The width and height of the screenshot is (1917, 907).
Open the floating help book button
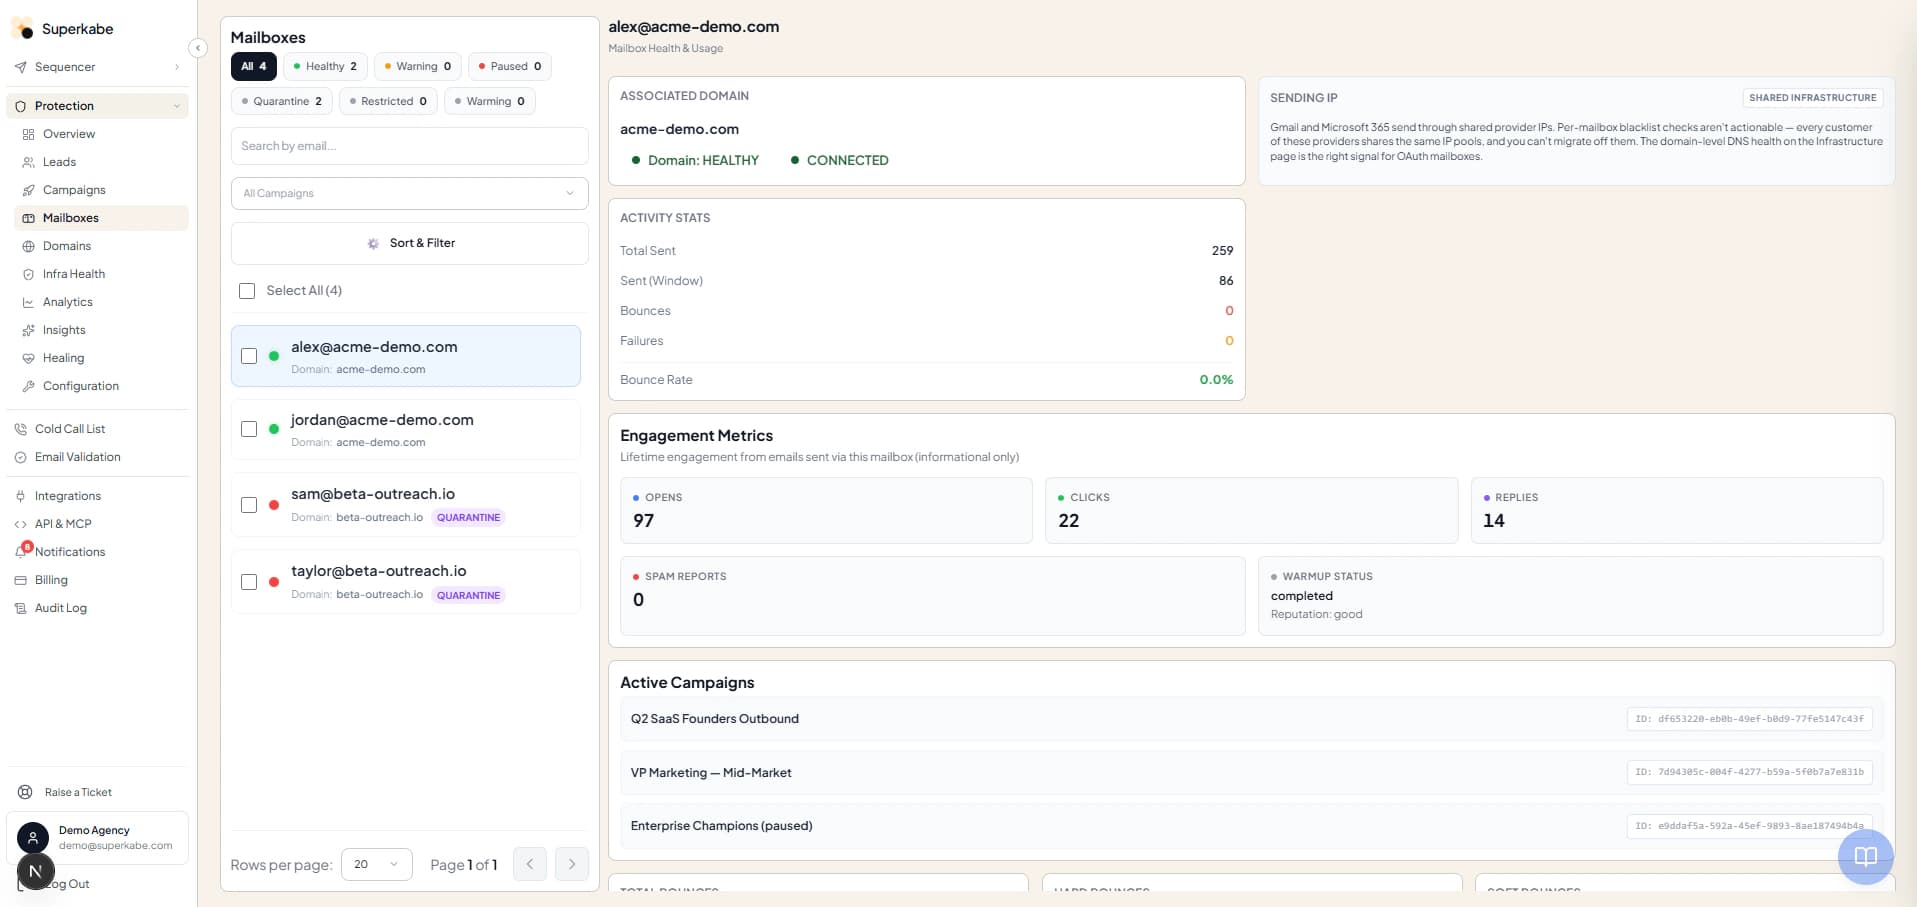[1865, 856]
